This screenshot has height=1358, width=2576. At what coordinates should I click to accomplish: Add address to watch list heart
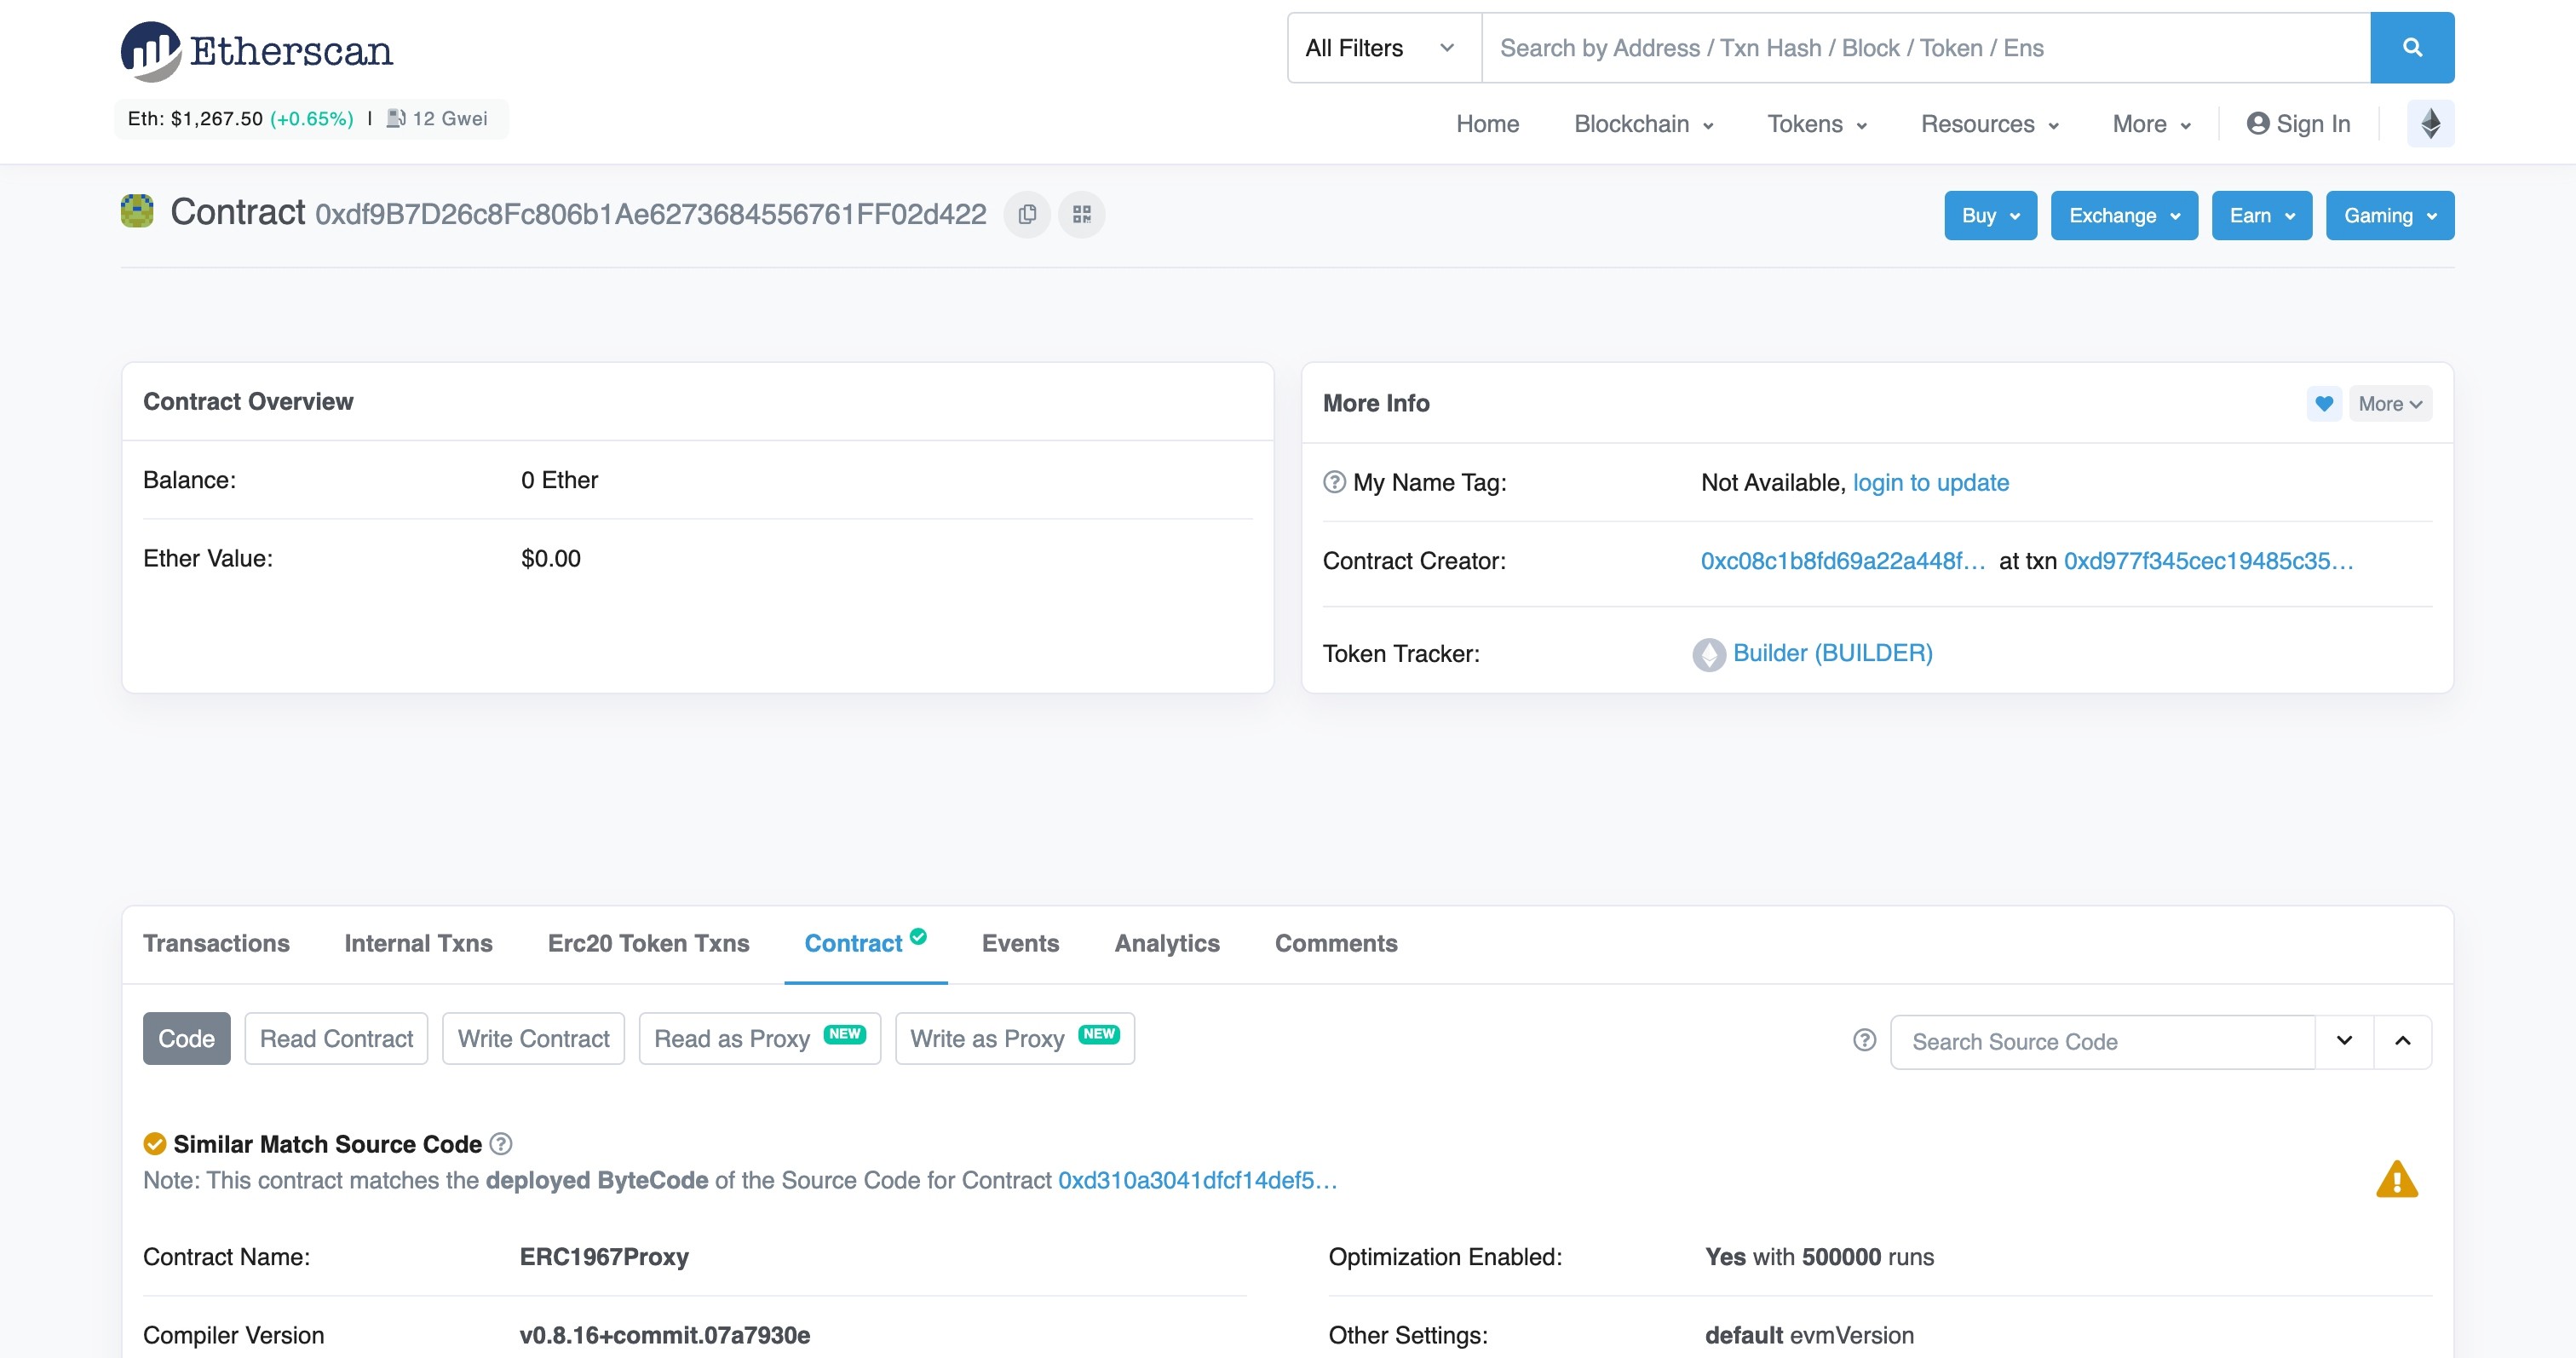click(2324, 404)
